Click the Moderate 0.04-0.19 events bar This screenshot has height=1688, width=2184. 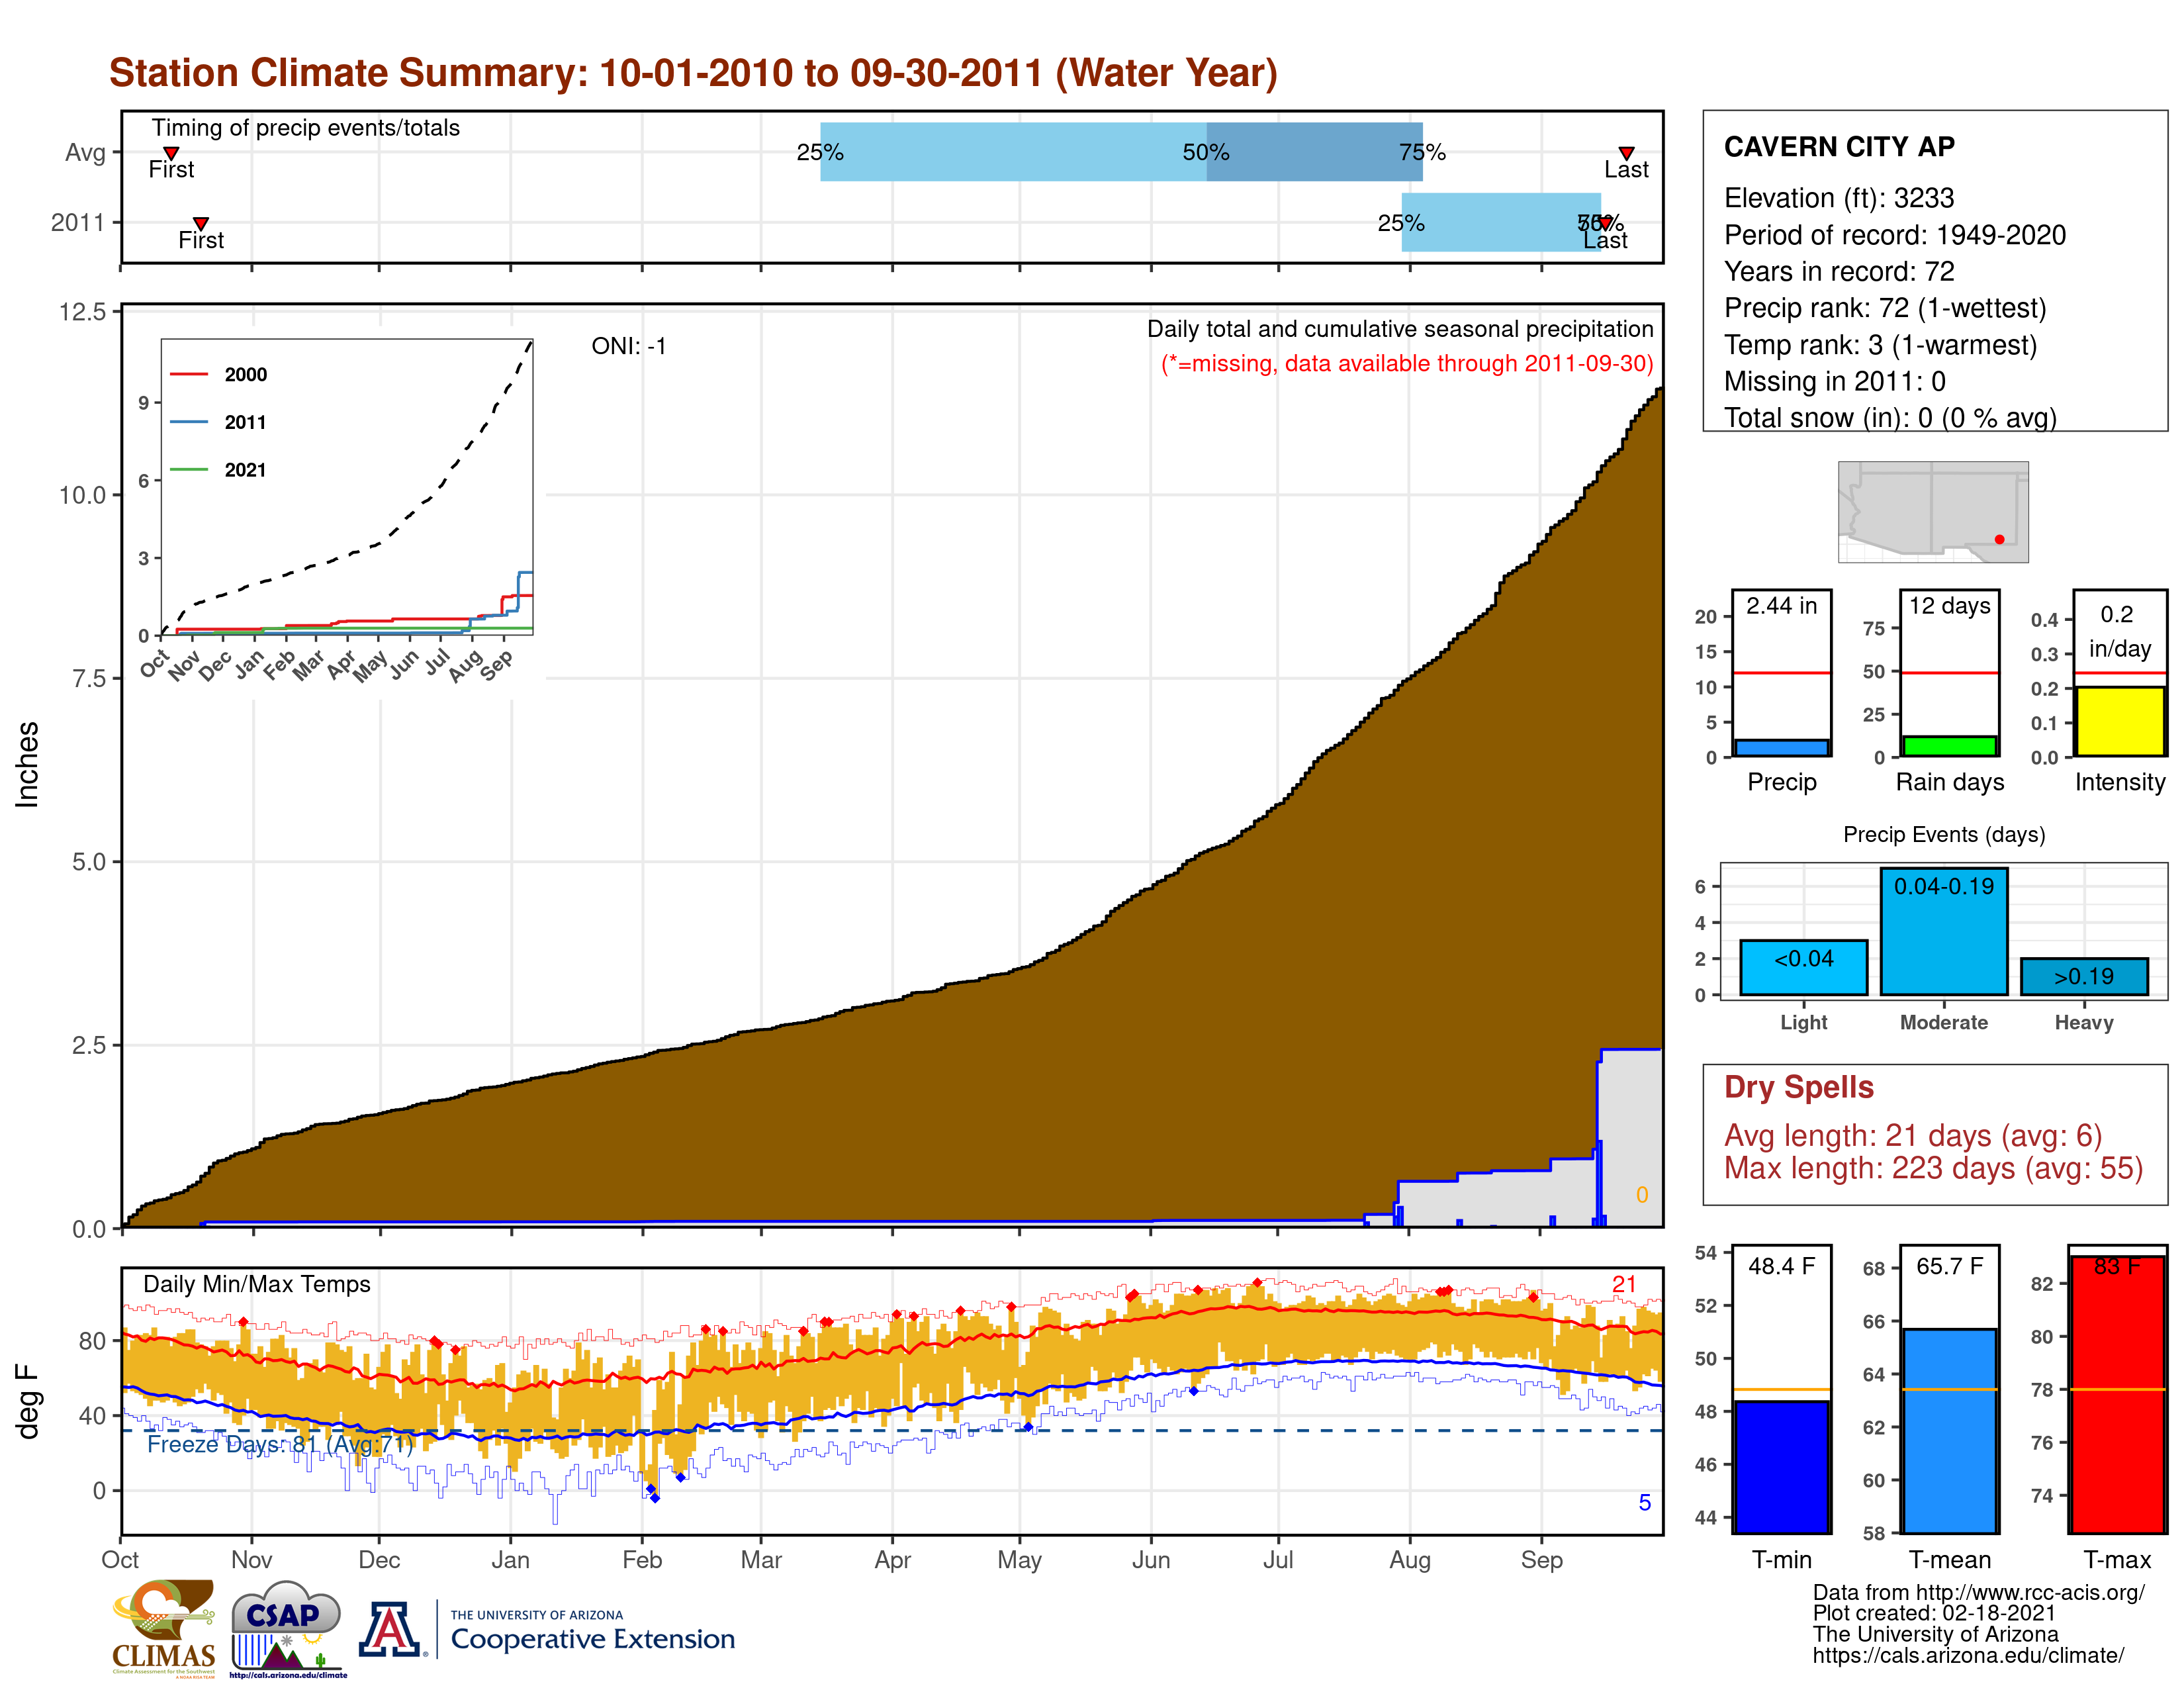coord(1943,931)
